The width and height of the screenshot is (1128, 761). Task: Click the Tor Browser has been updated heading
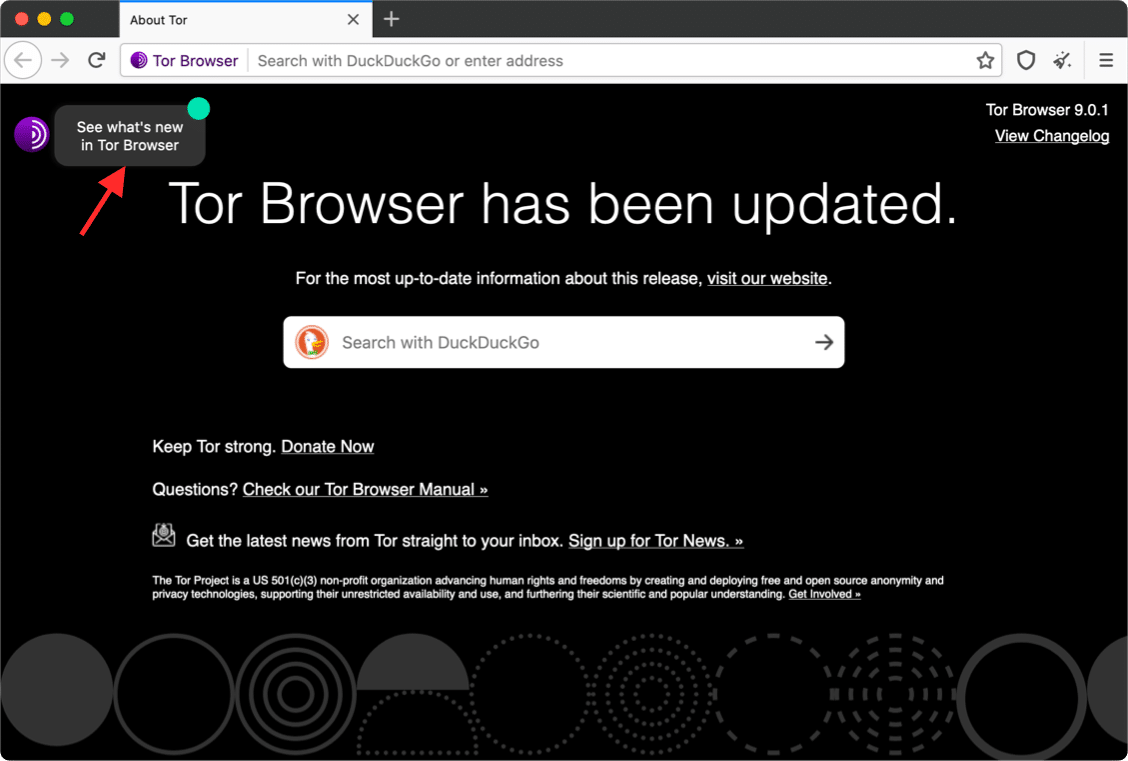[563, 204]
